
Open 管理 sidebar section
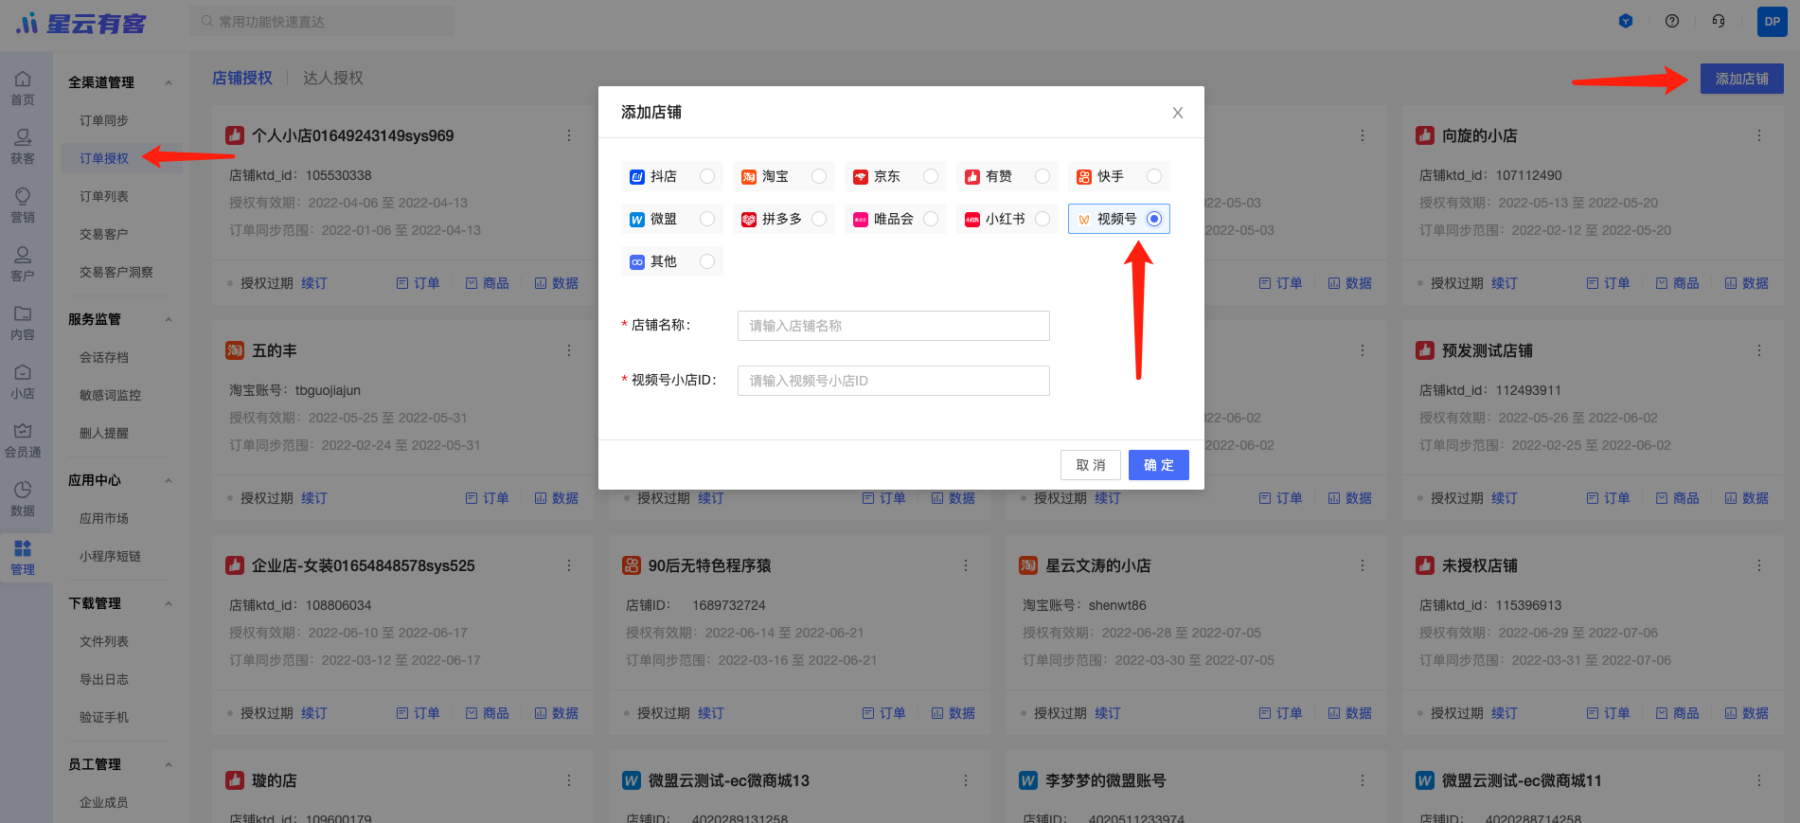pos(23,558)
